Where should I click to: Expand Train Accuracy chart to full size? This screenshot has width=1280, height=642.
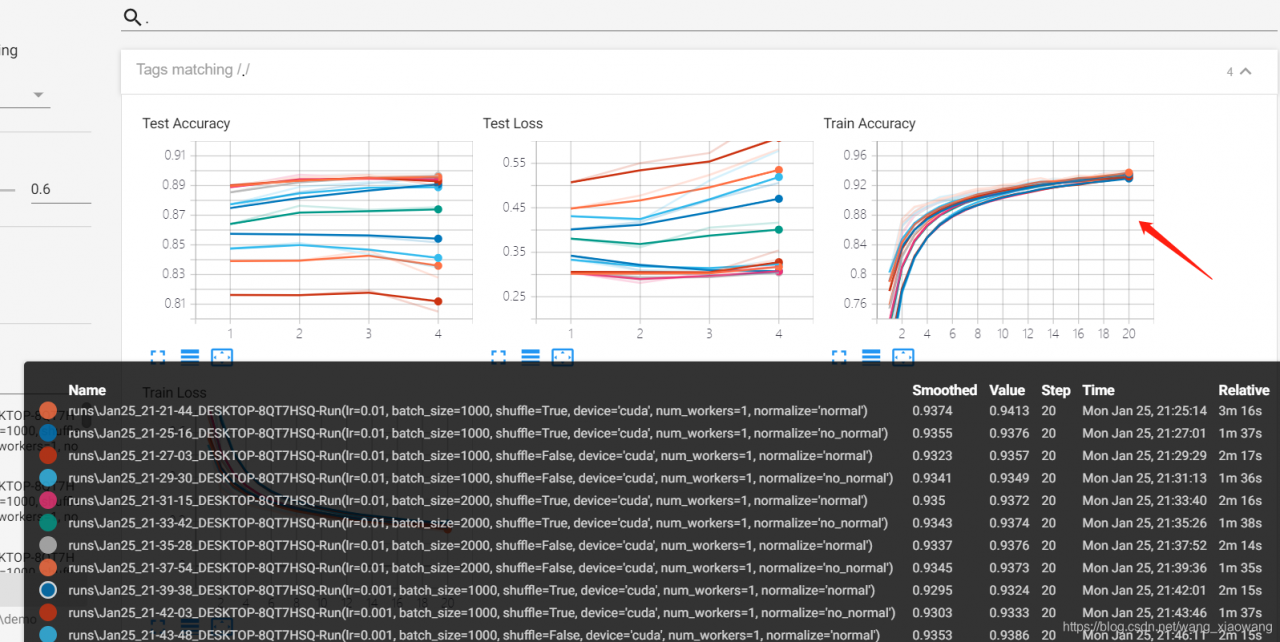[x=839, y=356]
